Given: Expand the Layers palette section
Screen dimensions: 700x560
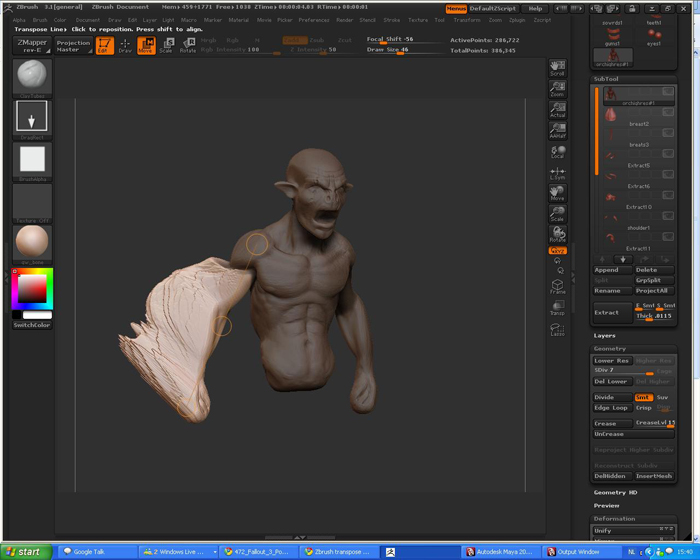Looking at the screenshot, I should pyautogui.click(x=606, y=336).
